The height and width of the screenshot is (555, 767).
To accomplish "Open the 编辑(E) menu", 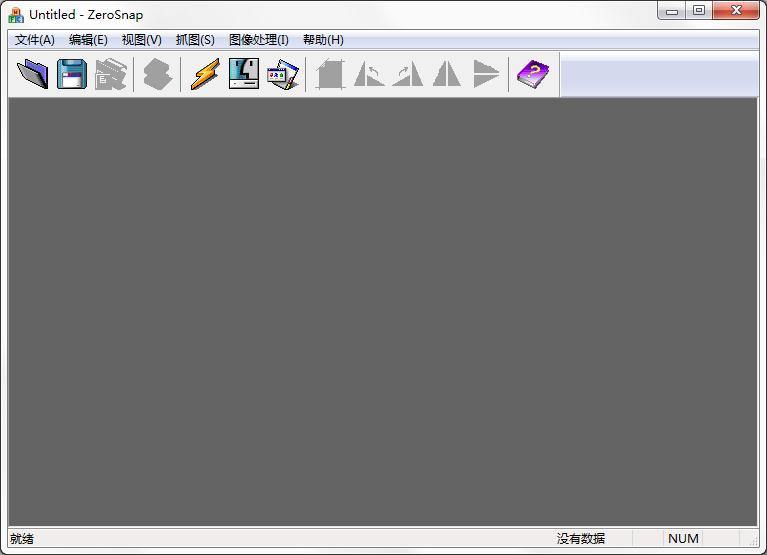I will click(88, 40).
